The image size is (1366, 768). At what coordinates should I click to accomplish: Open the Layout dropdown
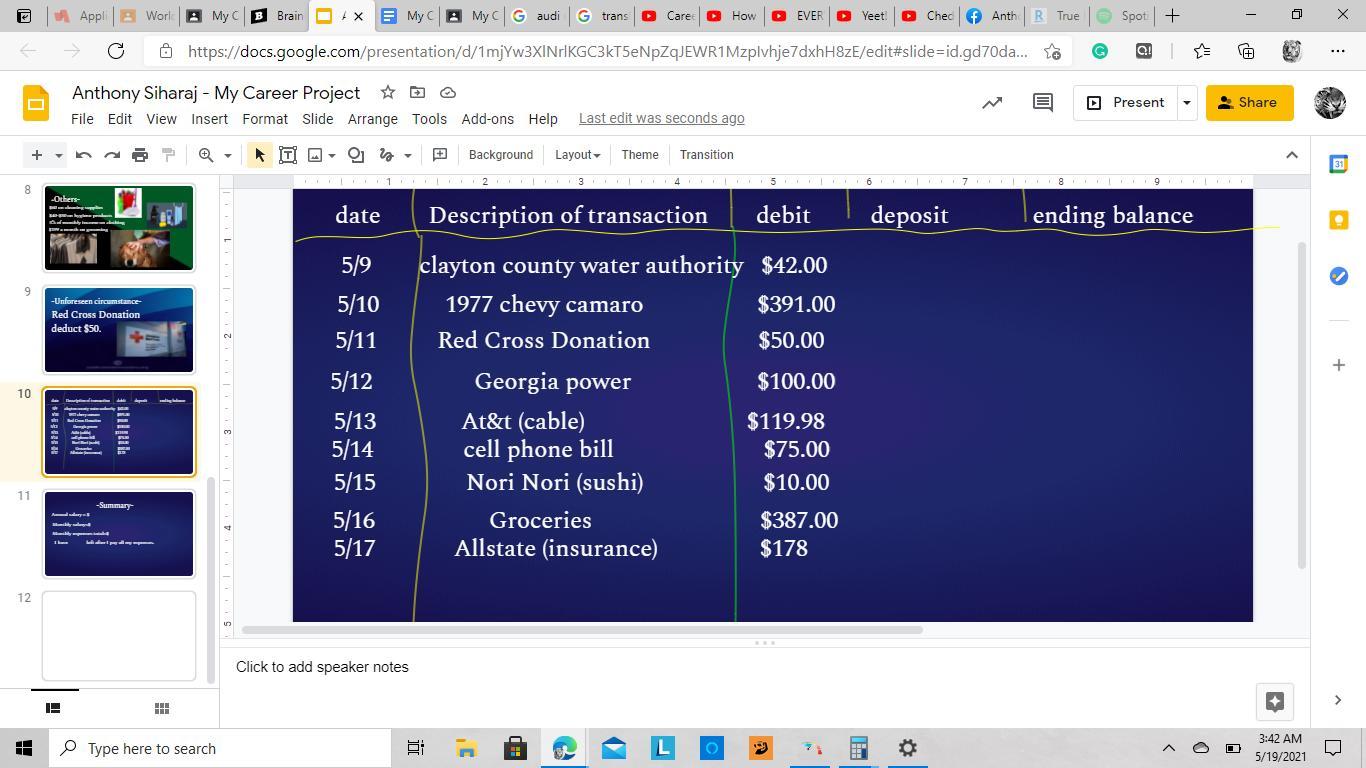(577, 155)
